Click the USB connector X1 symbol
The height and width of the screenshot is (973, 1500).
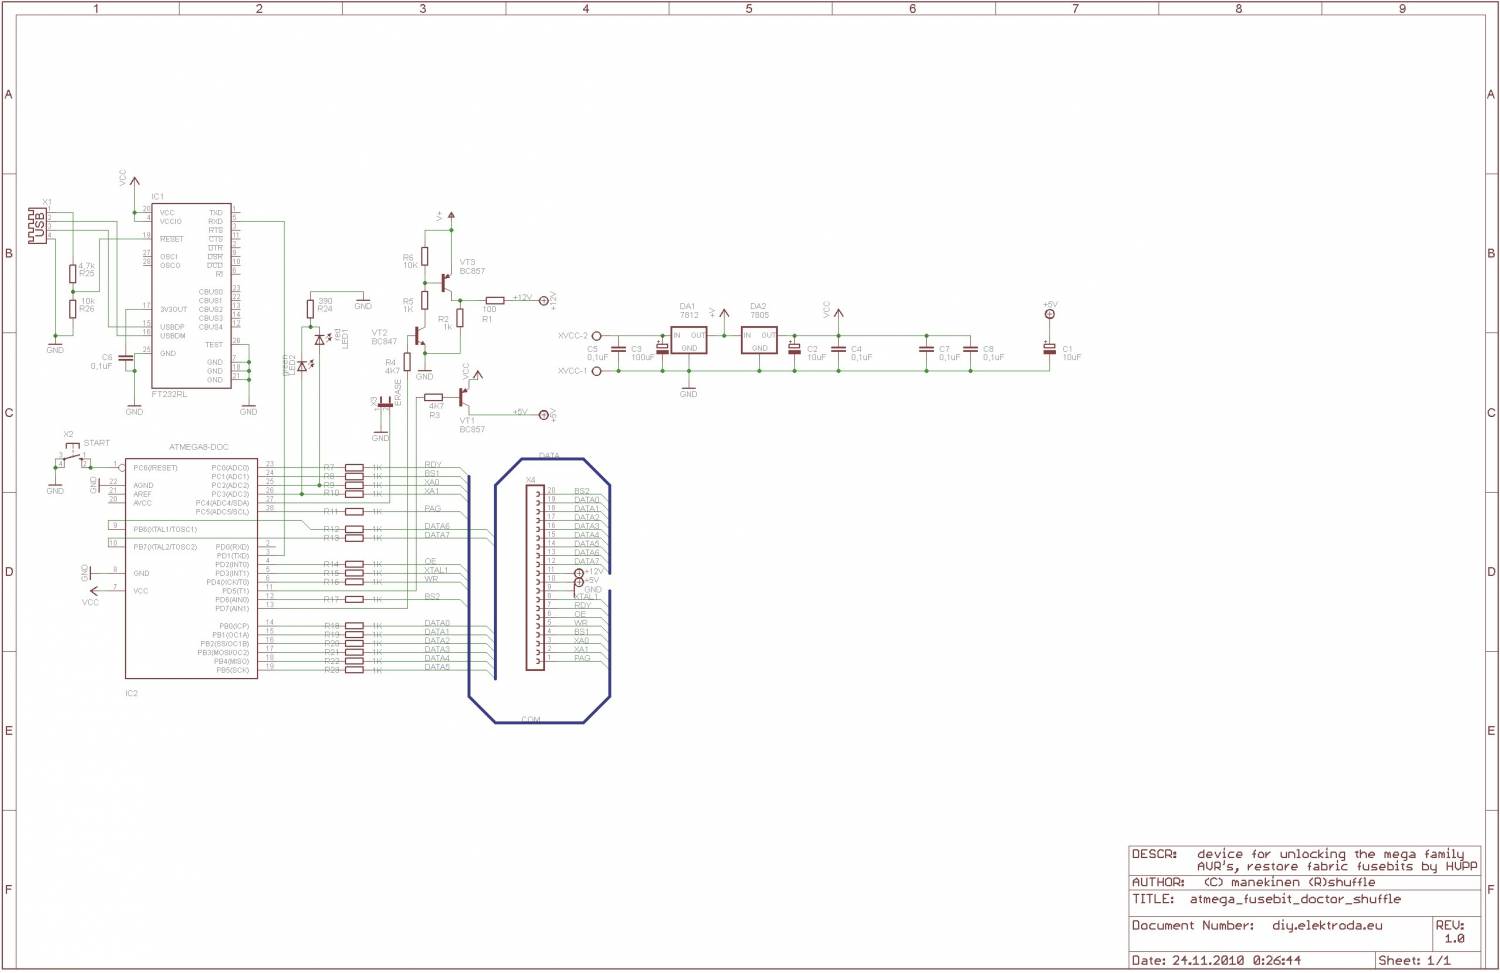pyautogui.click(x=39, y=225)
